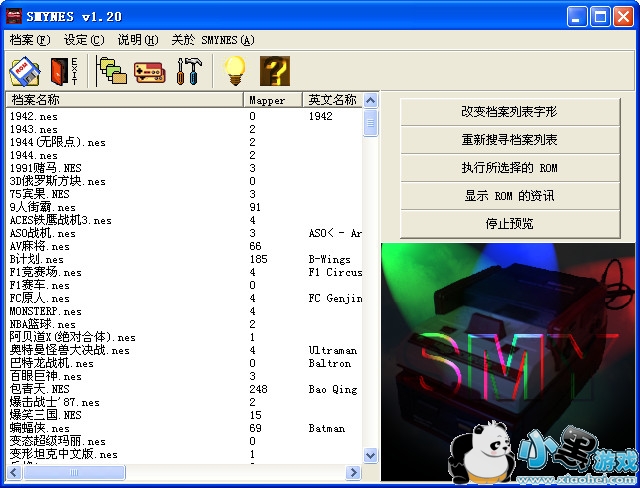Select 3D俄罗斯方块.nes file
This screenshot has width=640, height=488.
(x=58, y=181)
